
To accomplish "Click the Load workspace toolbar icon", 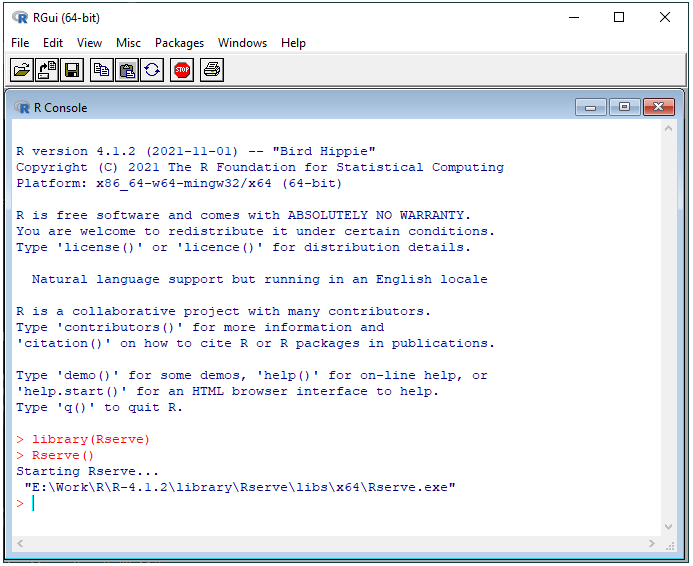I will pyautogui.click(x=47, y=70).
